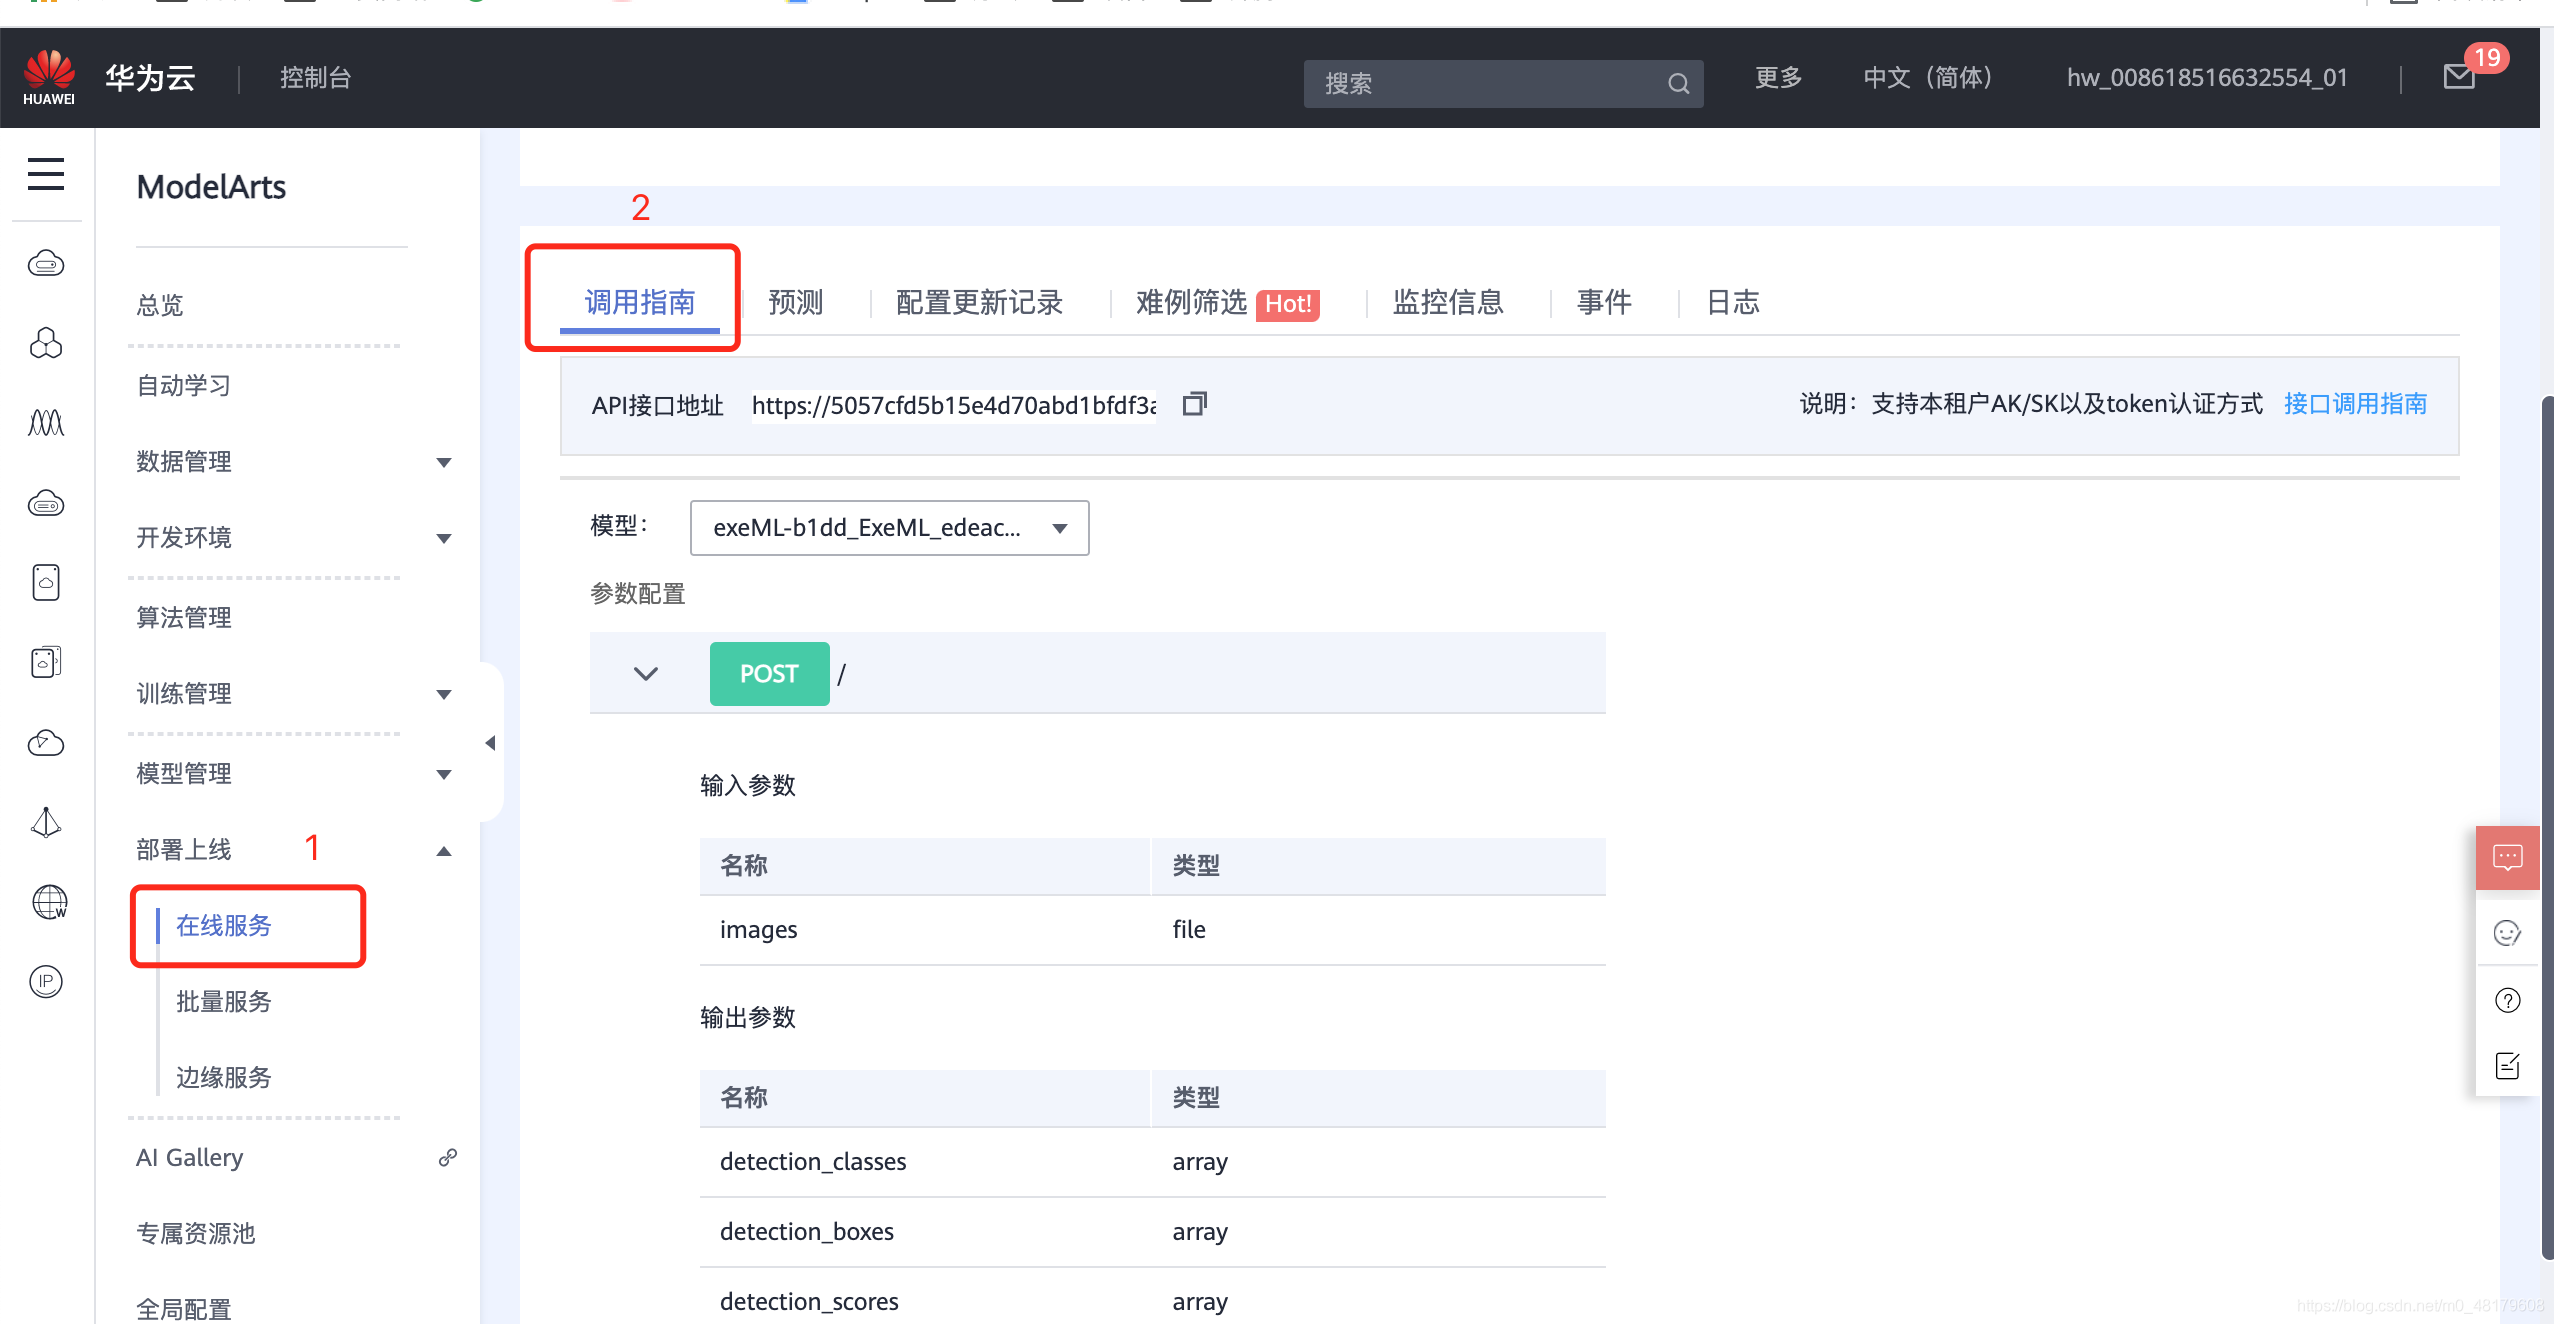
Task: Click the file type cell for images
Action: [1189, 930]
